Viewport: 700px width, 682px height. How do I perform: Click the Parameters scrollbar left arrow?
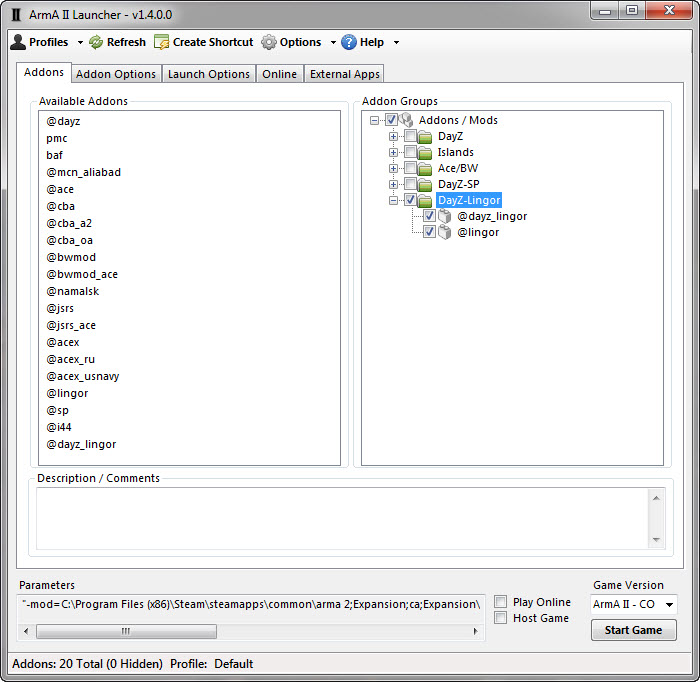pos(26,631)
